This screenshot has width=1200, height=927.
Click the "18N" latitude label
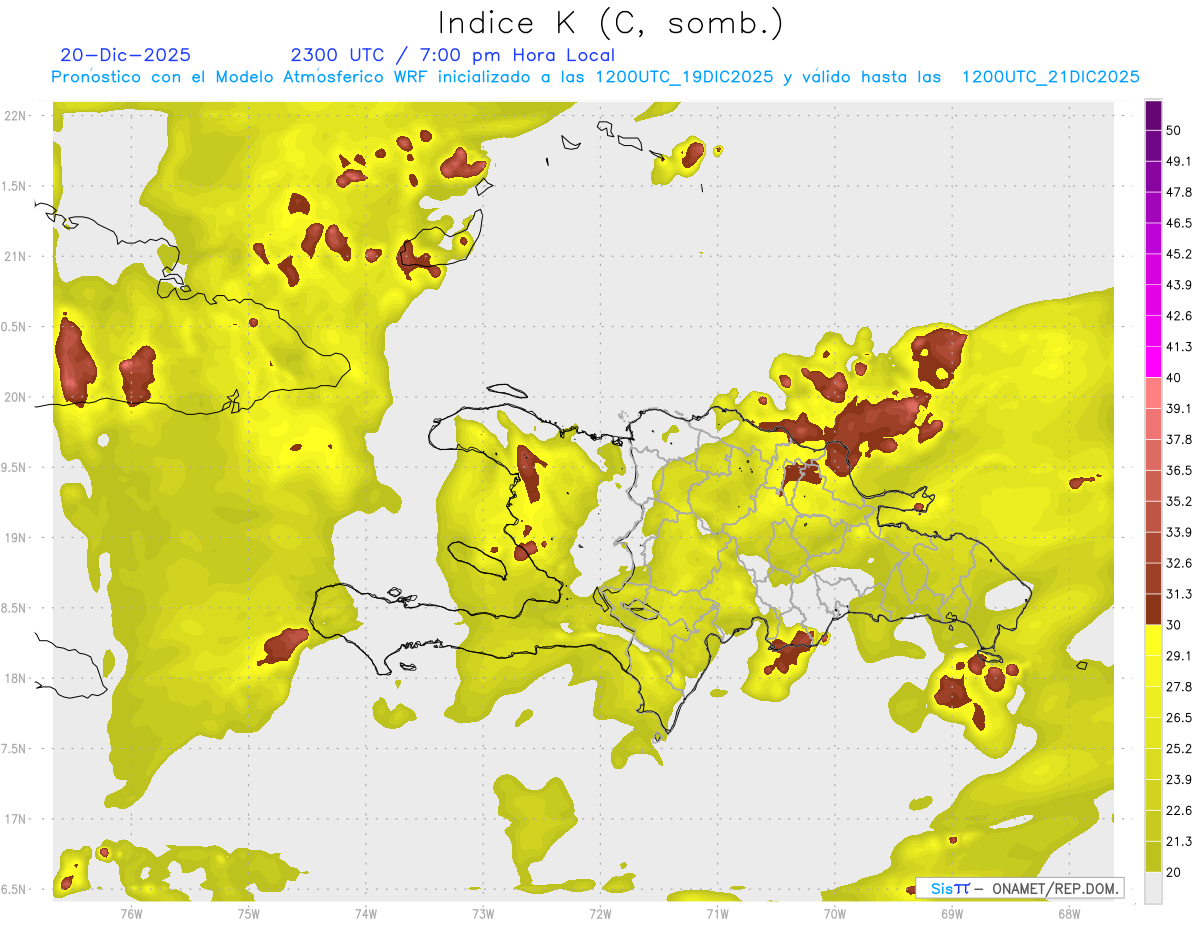(x=16, y=678)
